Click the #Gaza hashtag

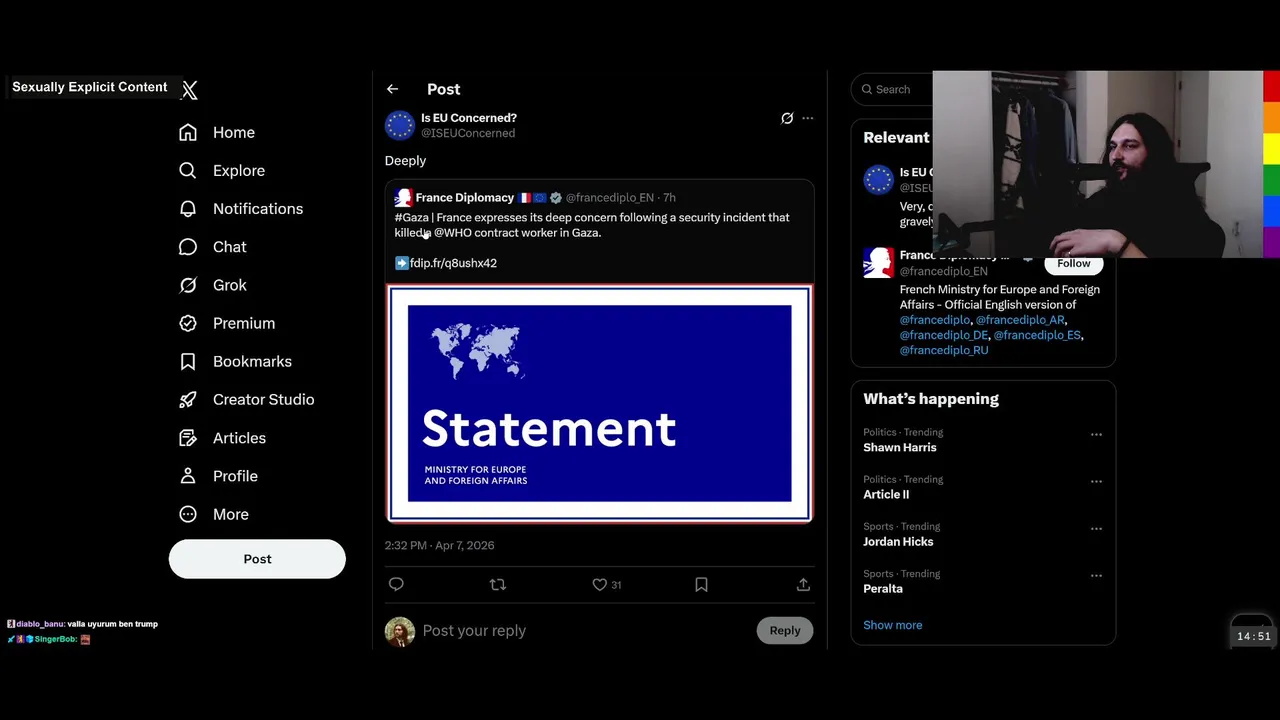[412, 217]
